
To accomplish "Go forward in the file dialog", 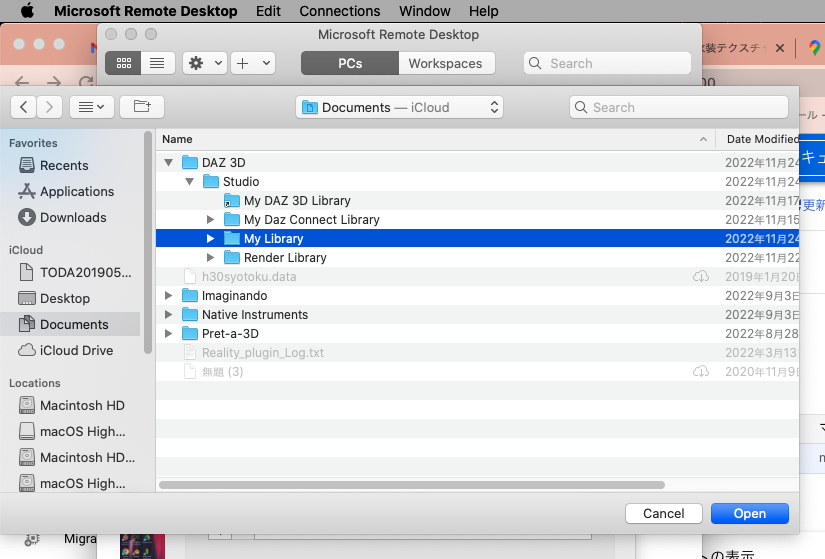I will pos(49,107).
